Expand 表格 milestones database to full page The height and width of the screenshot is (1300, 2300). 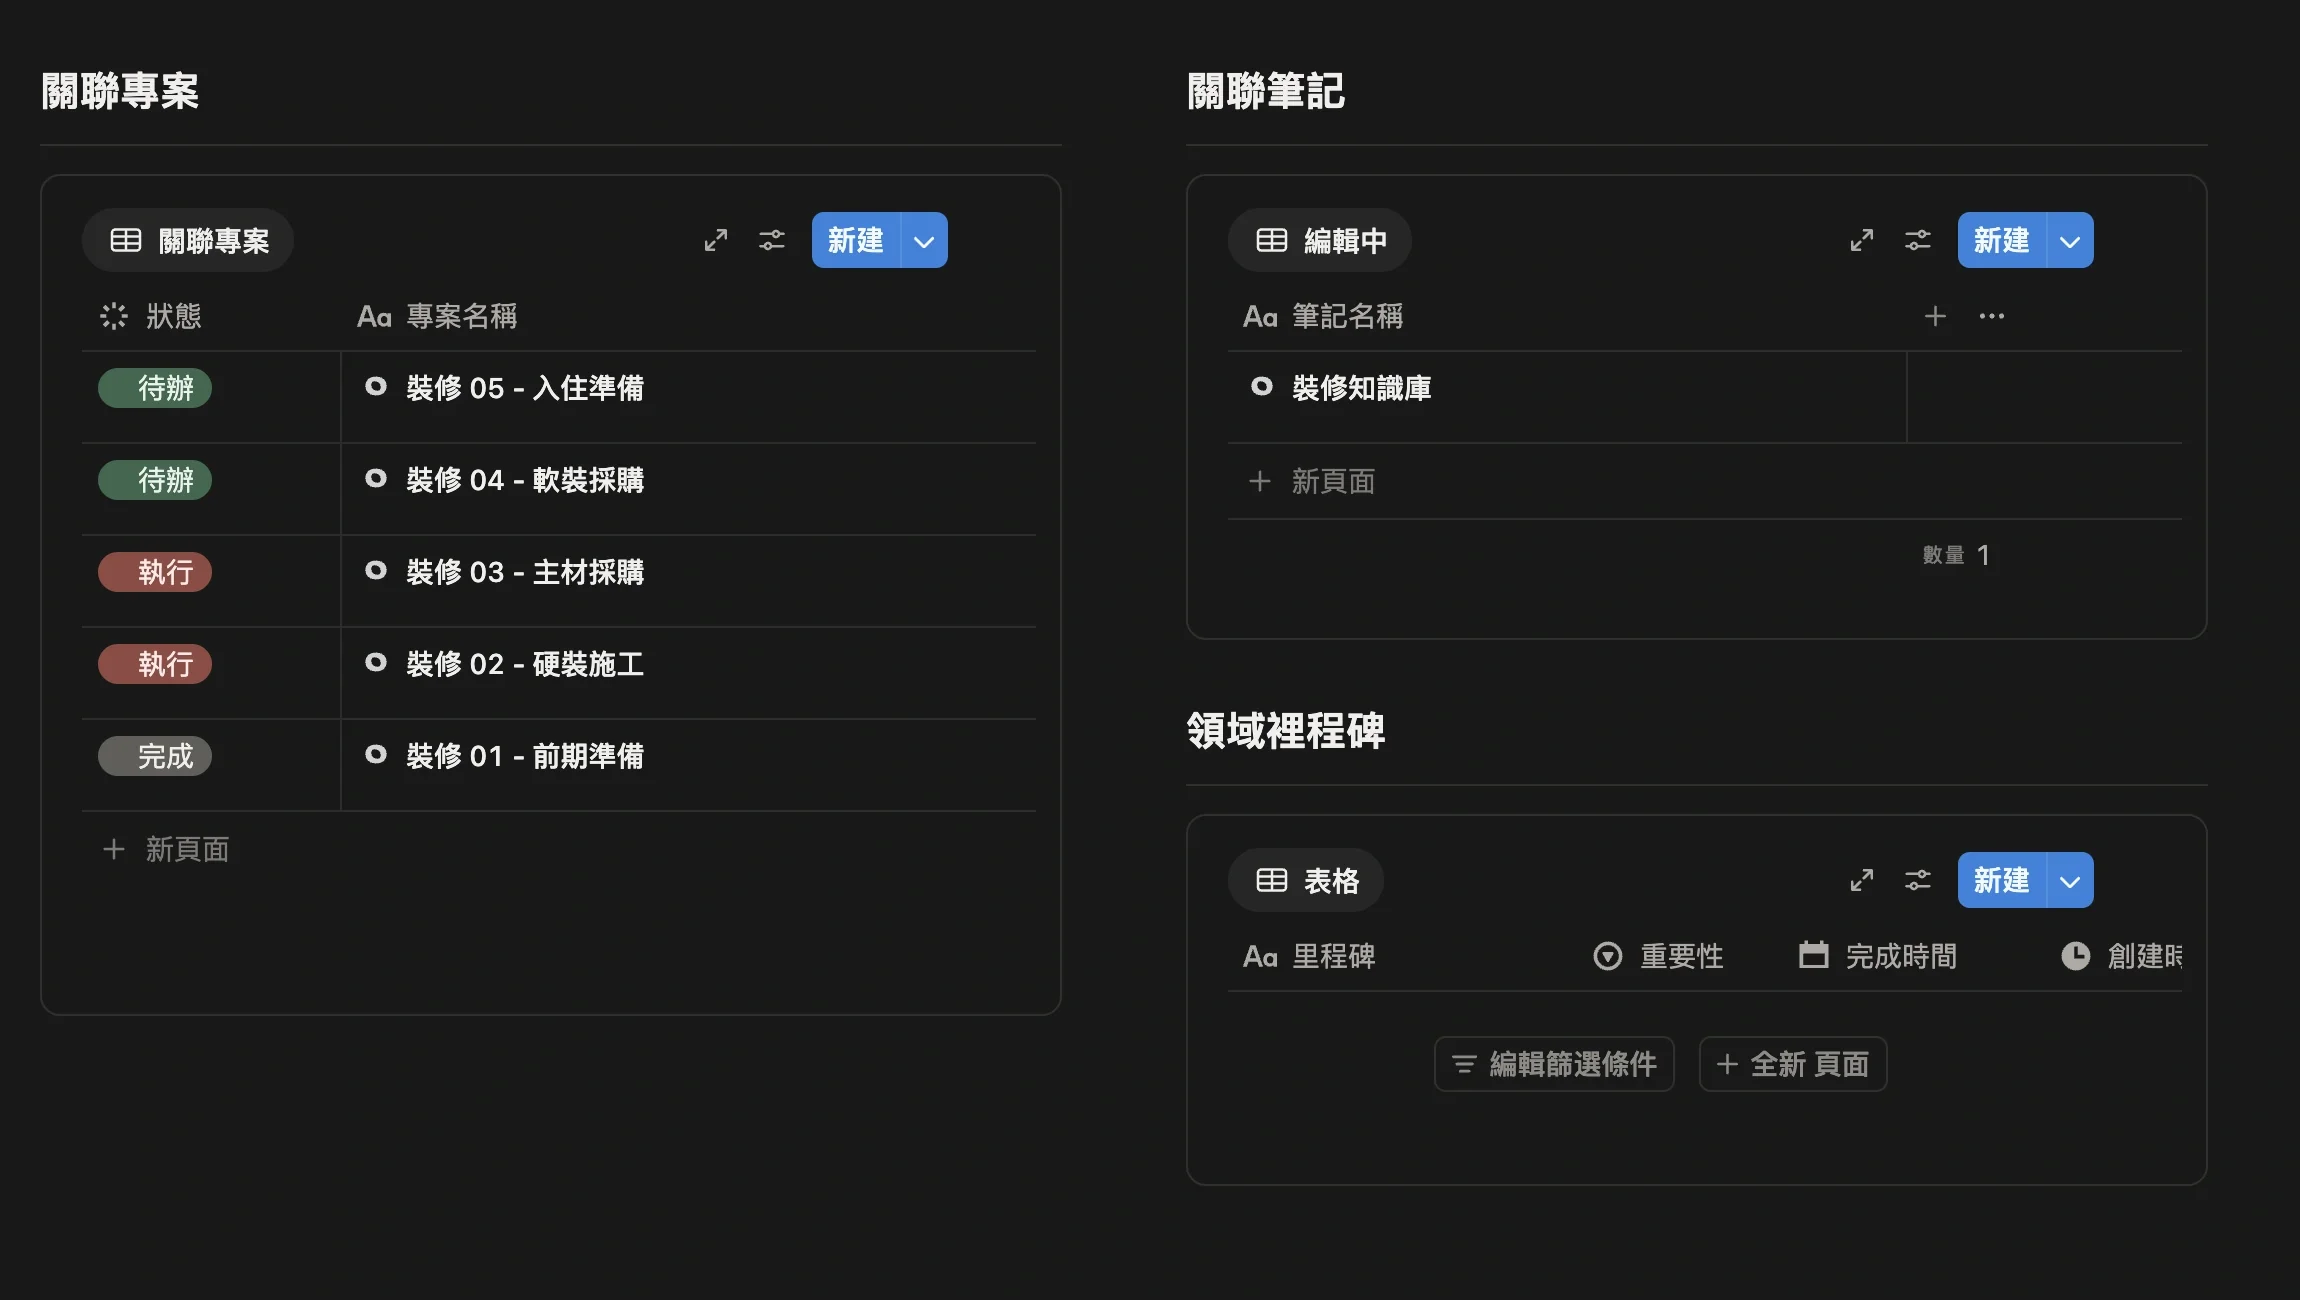coord(1861,880)
